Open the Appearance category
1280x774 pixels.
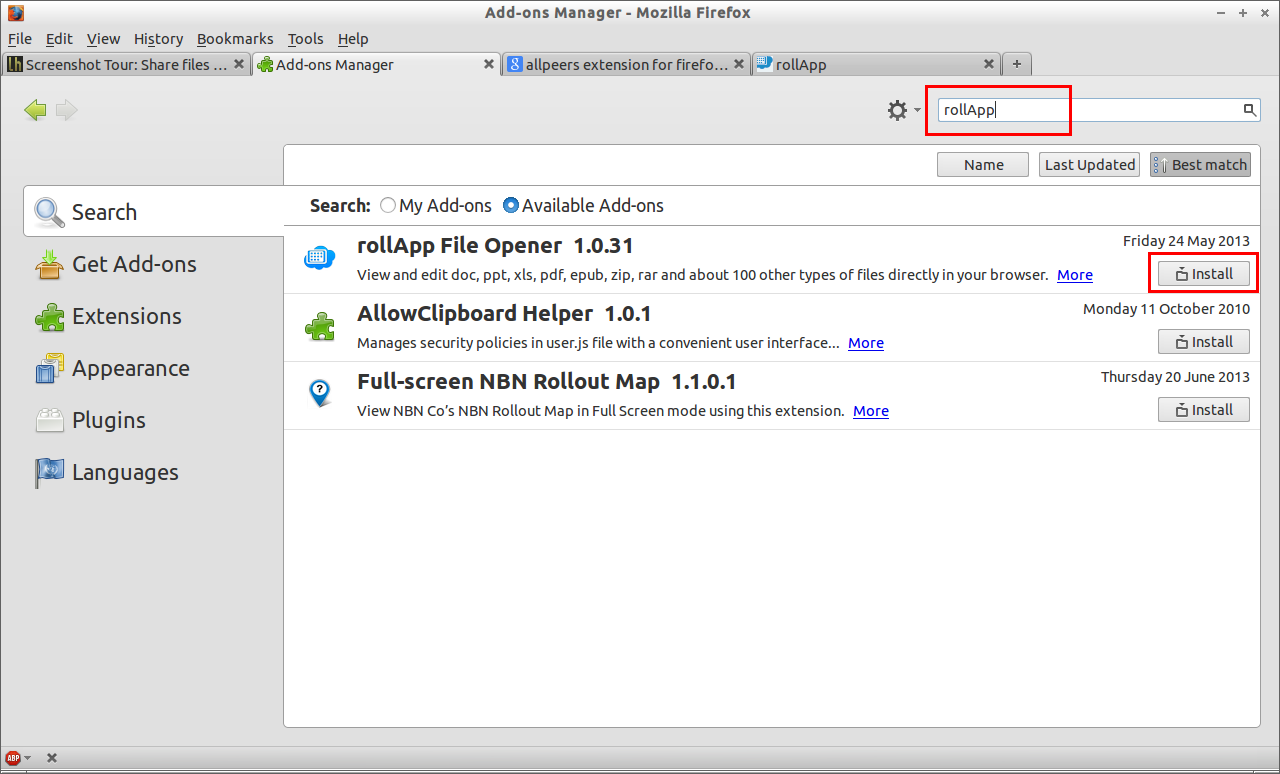pos(154,368)
